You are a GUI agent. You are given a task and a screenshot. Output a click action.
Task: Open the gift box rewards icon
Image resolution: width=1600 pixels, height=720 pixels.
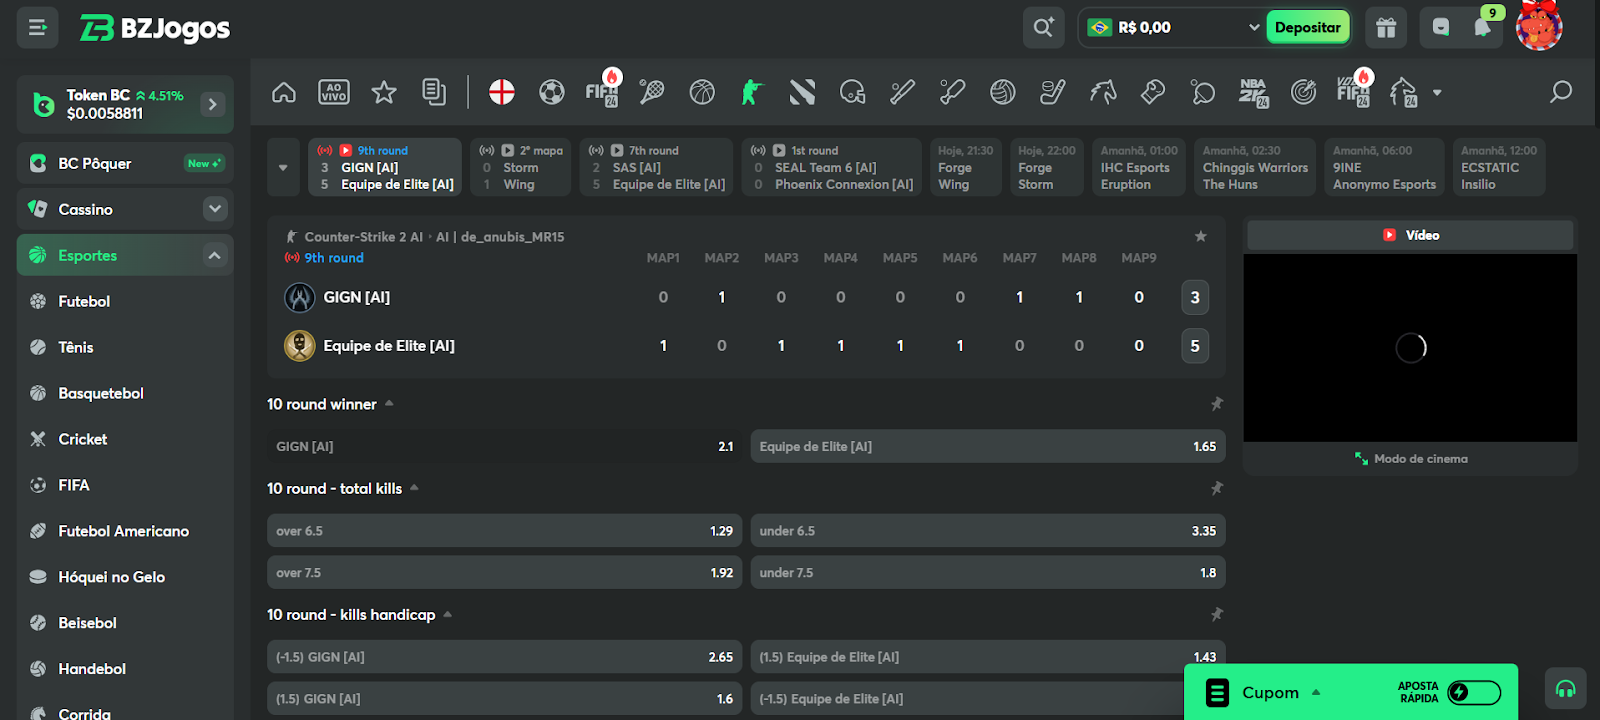click(1386, 28)
